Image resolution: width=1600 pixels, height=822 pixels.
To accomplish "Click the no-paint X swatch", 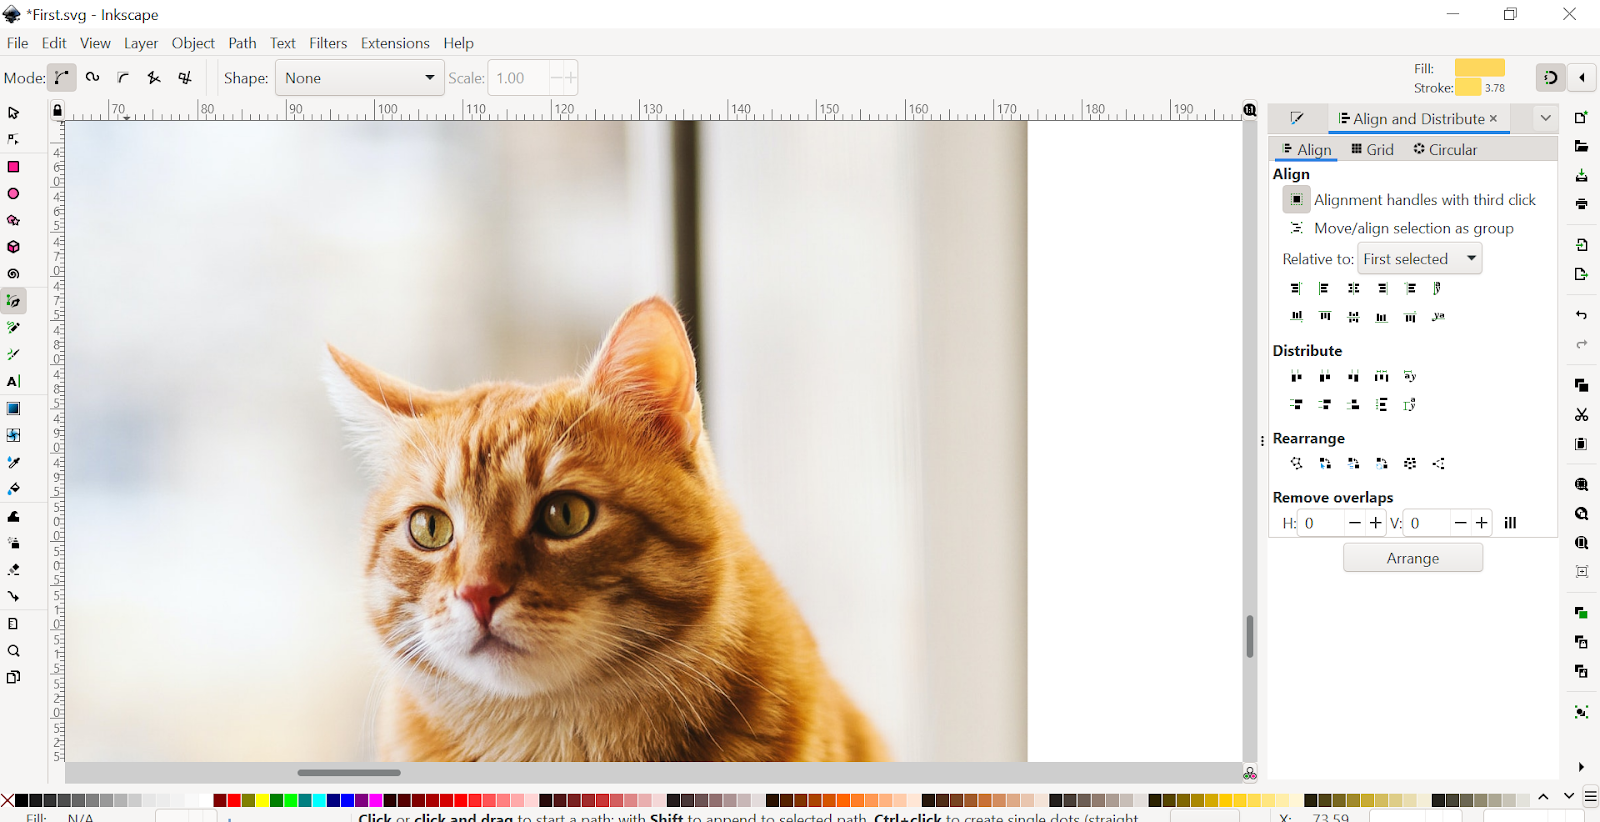I will [7, 800].
